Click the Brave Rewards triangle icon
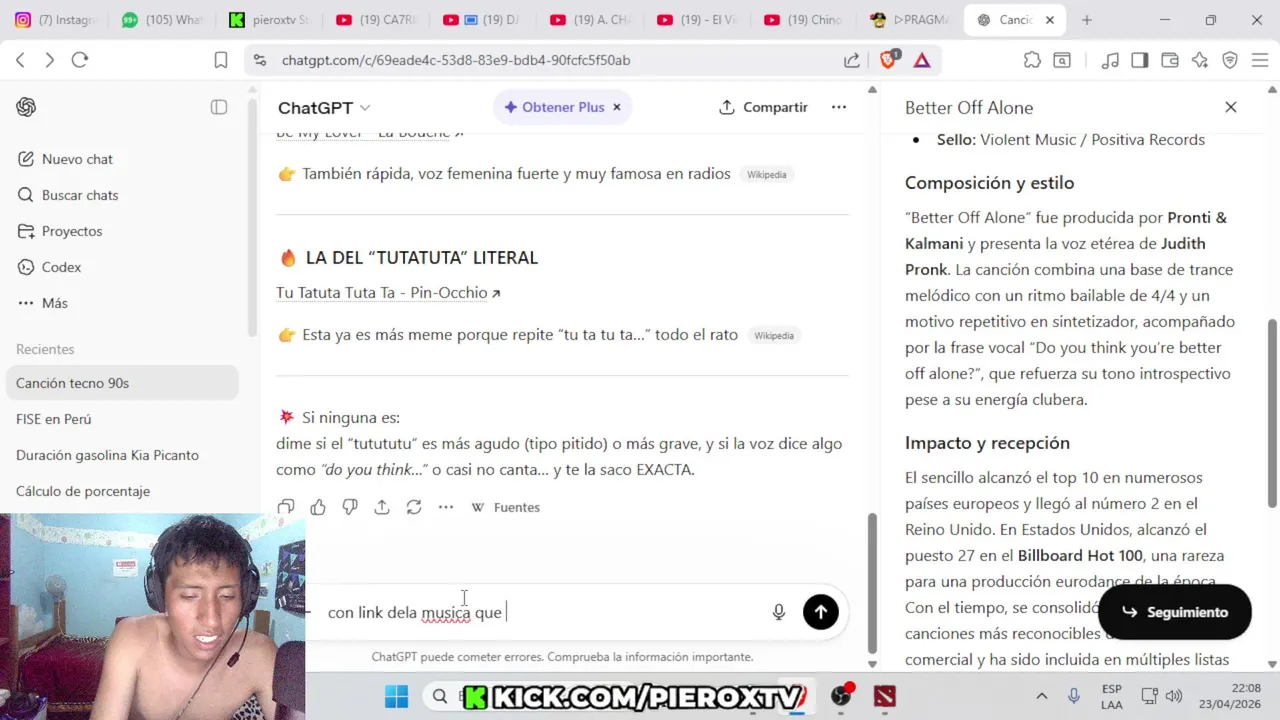1280x720 pixels. 922,60
